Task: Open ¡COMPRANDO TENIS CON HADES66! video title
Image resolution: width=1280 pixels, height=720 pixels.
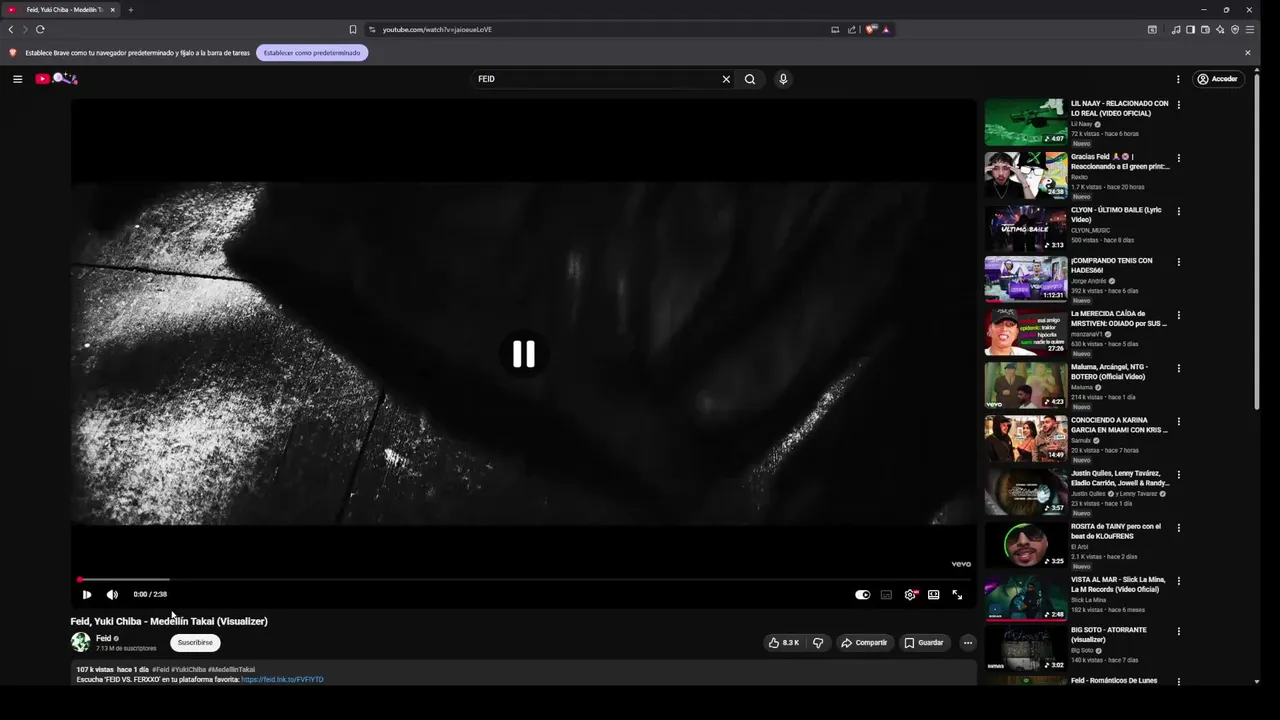Action: [x=1112, y=265]
